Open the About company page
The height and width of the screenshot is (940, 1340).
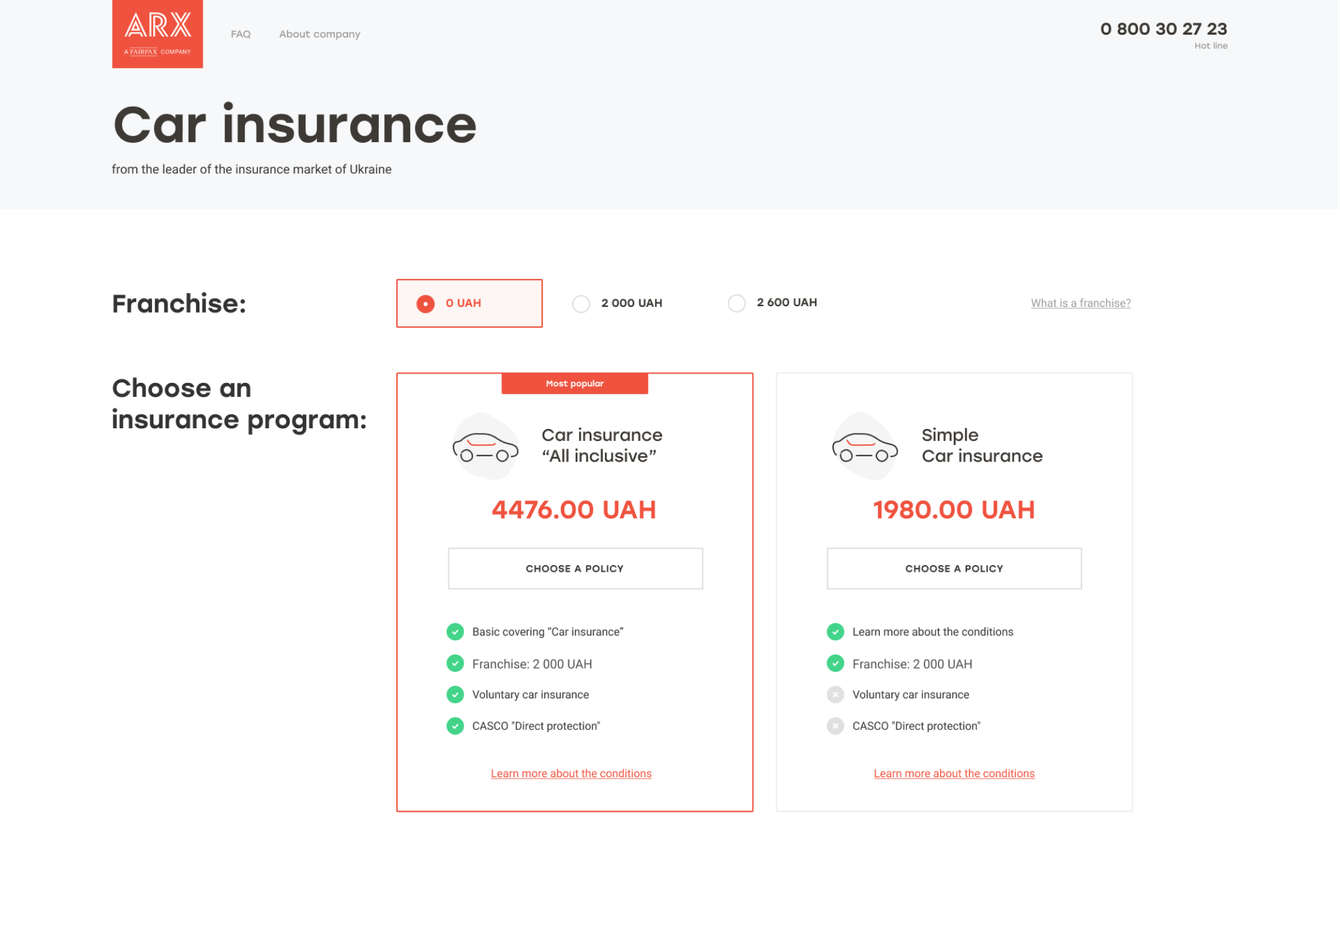coord(319,34)
